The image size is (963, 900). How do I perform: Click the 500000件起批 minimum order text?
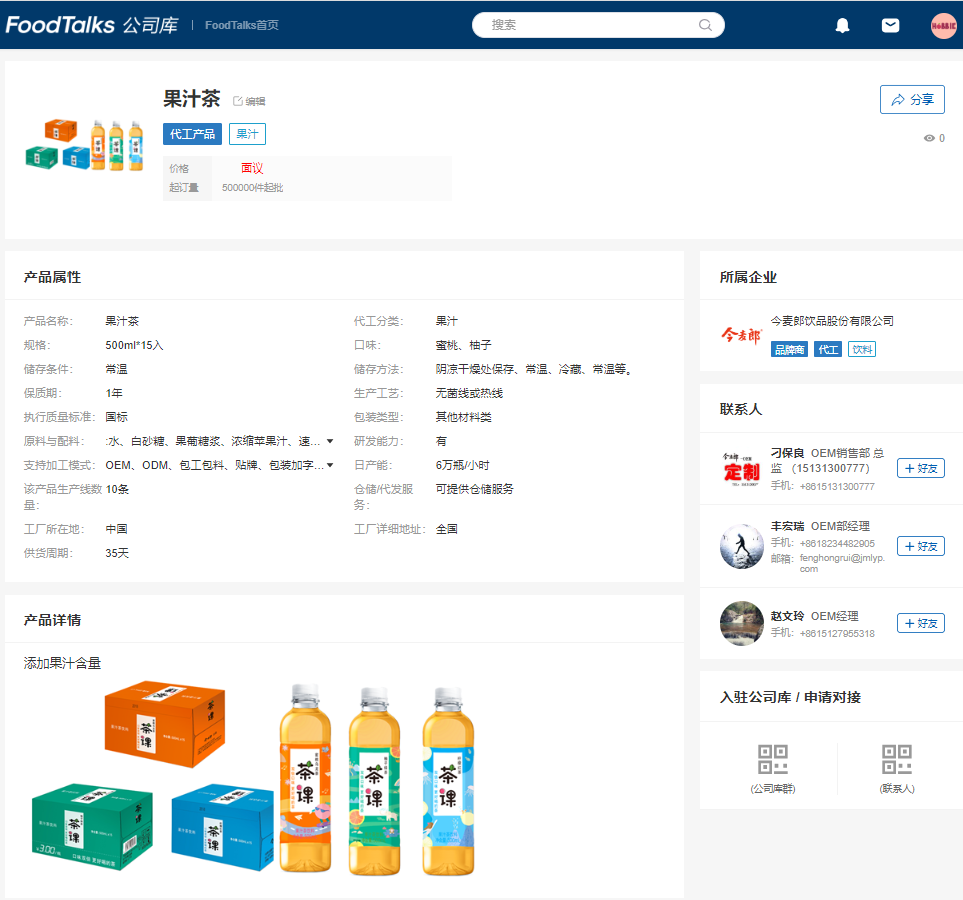252,187
